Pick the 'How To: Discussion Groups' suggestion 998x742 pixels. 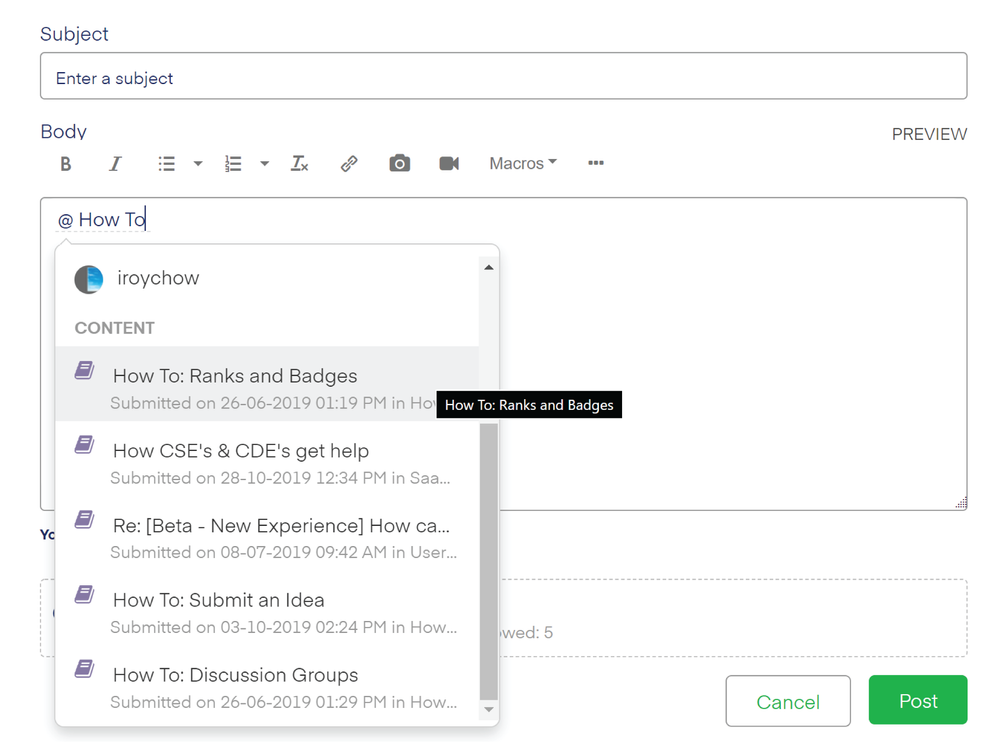235,676
